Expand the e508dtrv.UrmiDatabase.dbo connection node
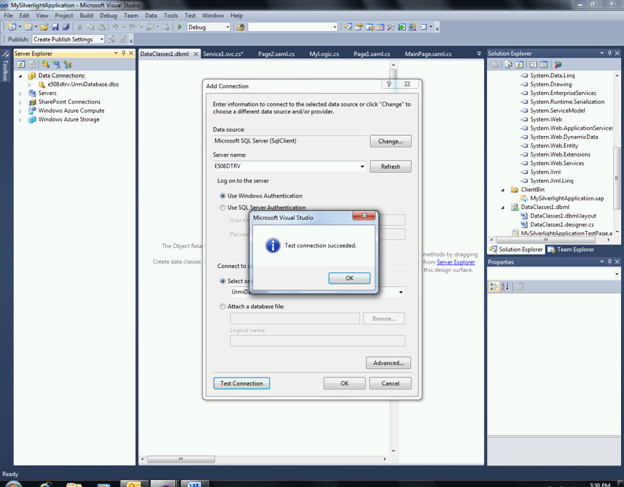The width and height of the screenshot is (624, 487). tap(29, 84)
